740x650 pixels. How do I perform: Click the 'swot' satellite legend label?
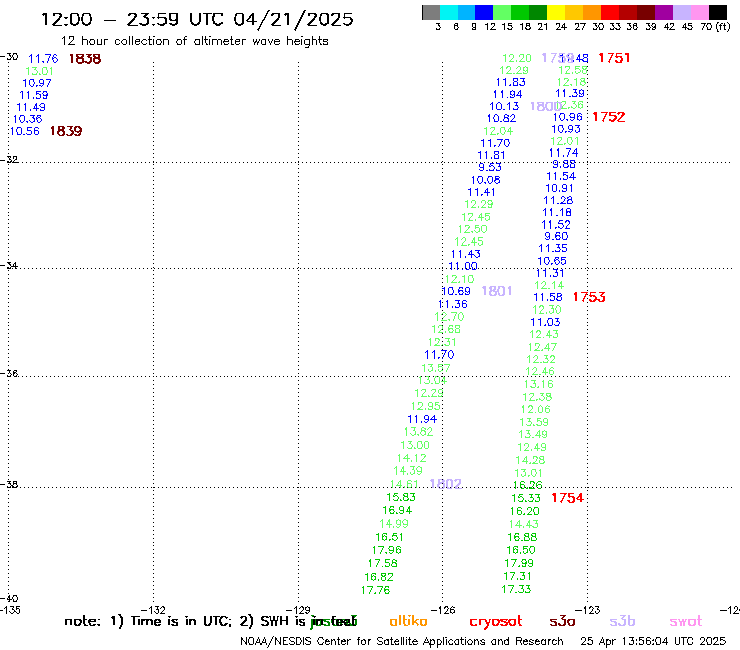pos(686,622)
